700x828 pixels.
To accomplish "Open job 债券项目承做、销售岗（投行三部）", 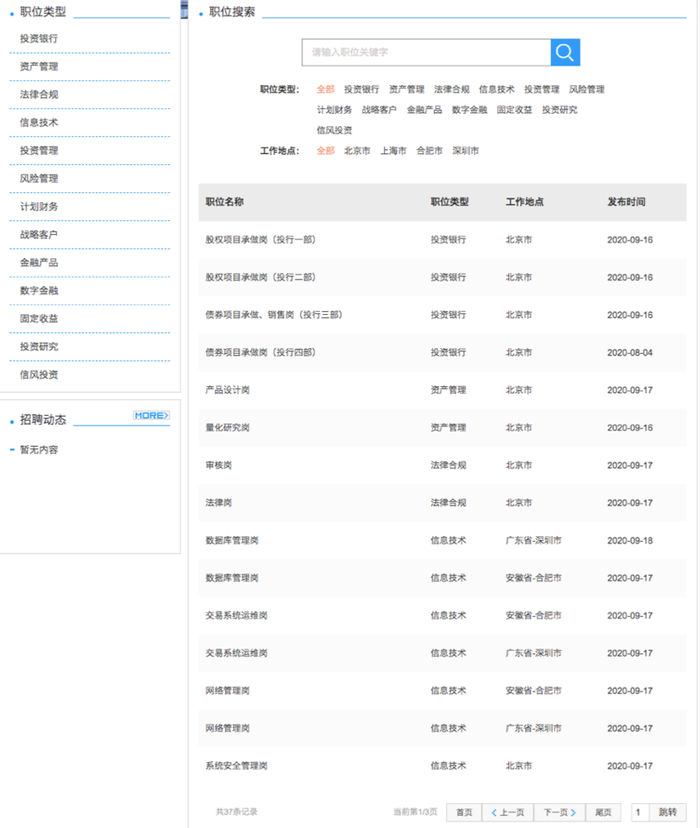I will (274, 315).
